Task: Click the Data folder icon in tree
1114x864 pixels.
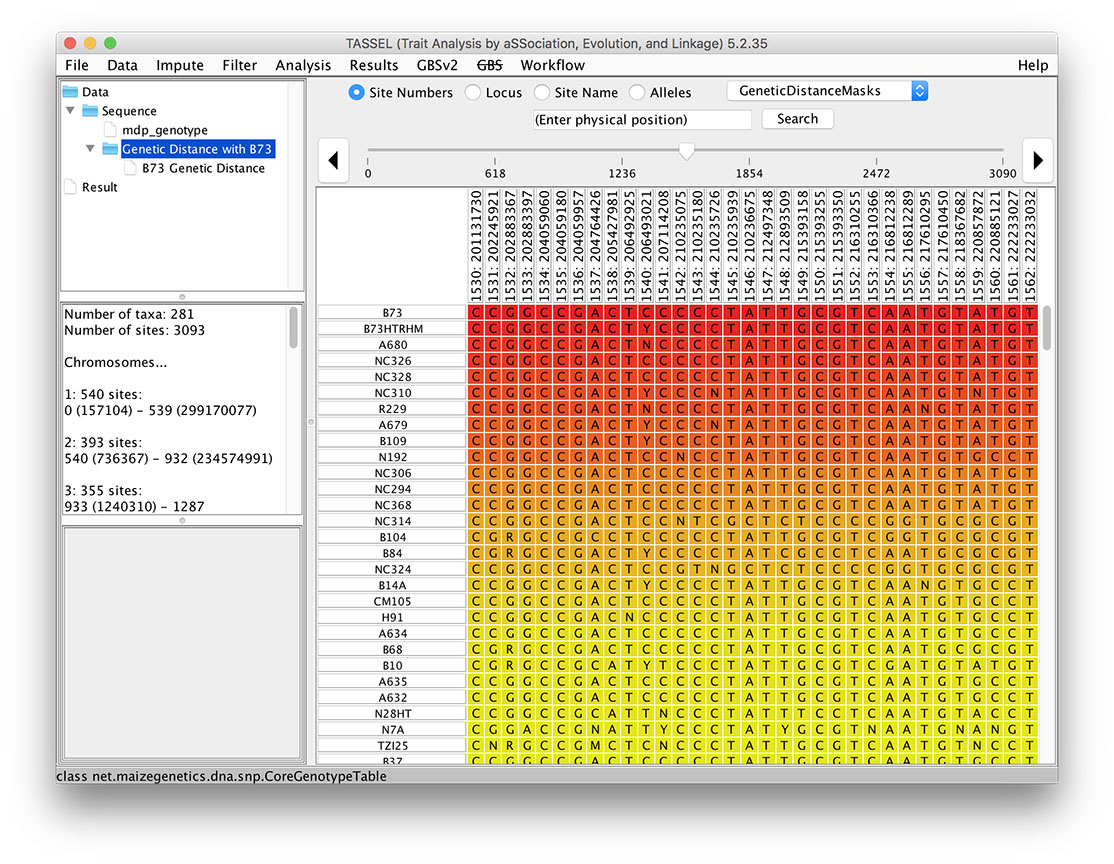Action: [70, 92]
